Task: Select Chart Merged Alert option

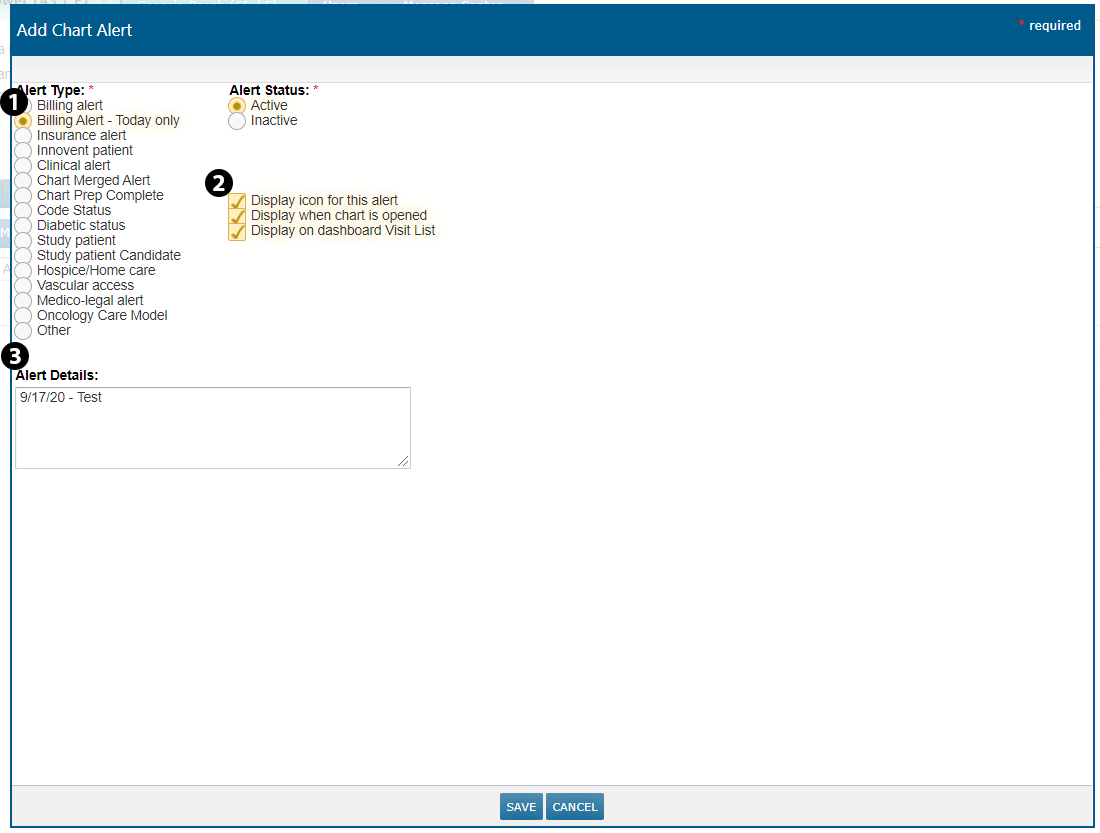Action: click(x=23, y=181)
